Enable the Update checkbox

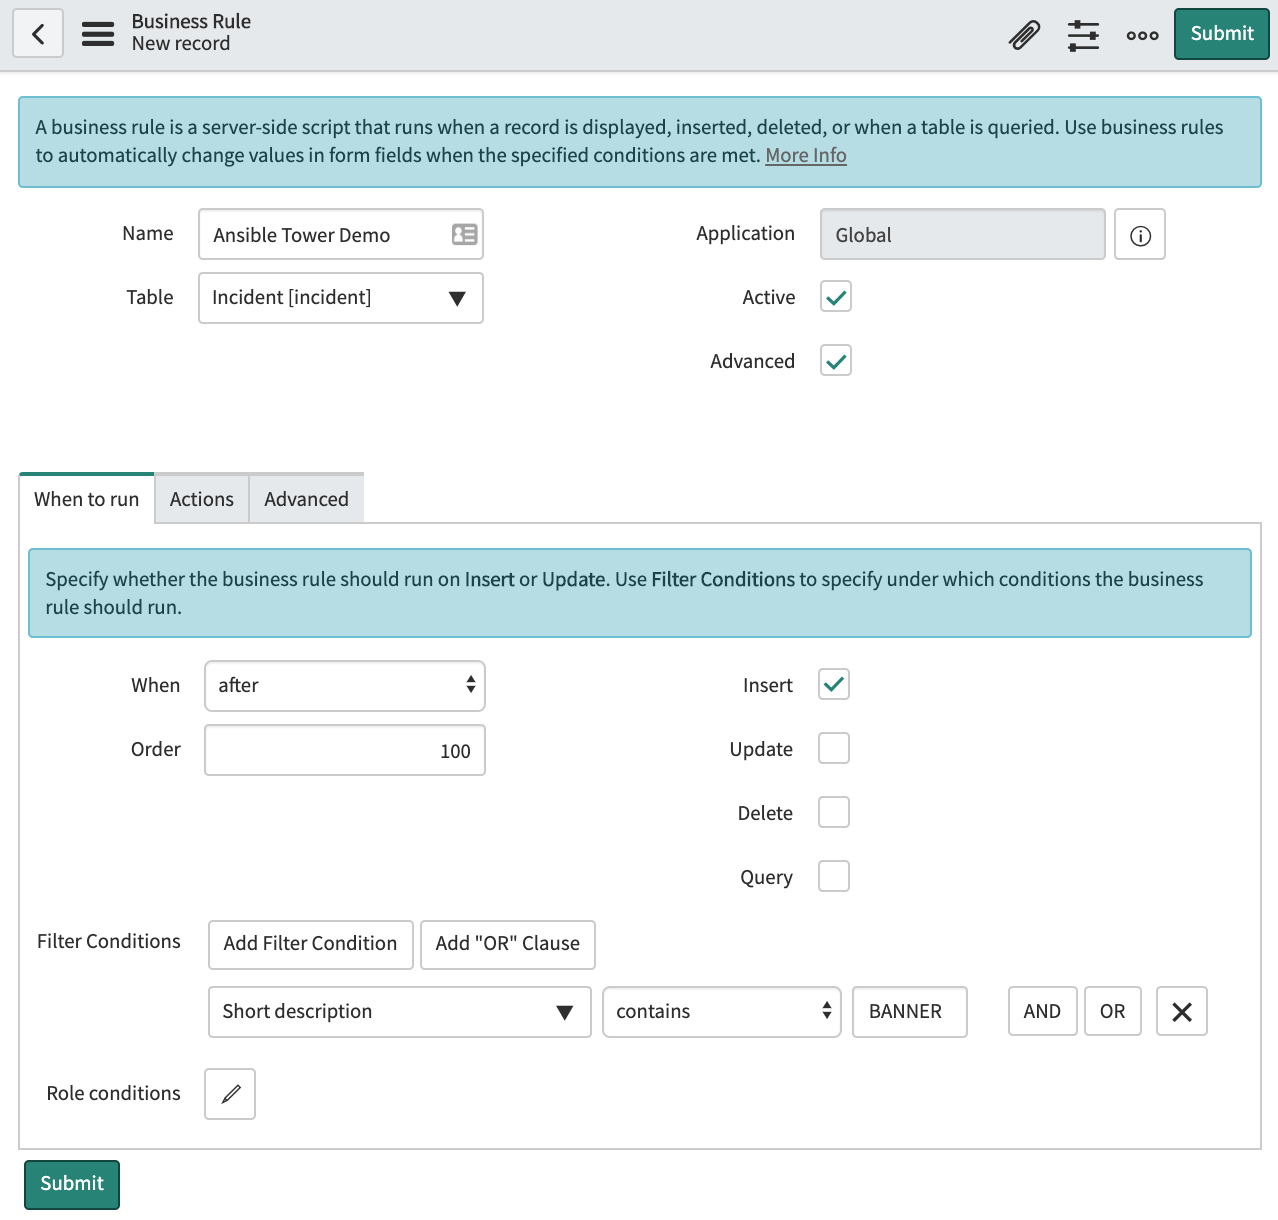834,749
